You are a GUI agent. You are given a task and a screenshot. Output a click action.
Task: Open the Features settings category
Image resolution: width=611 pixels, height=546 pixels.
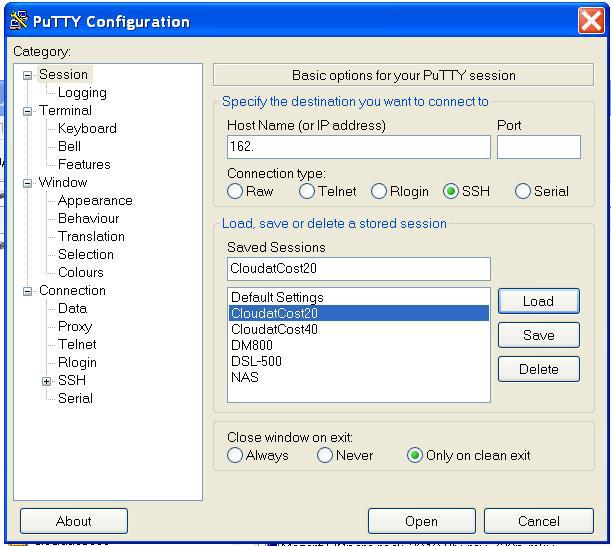pos(84,164)
